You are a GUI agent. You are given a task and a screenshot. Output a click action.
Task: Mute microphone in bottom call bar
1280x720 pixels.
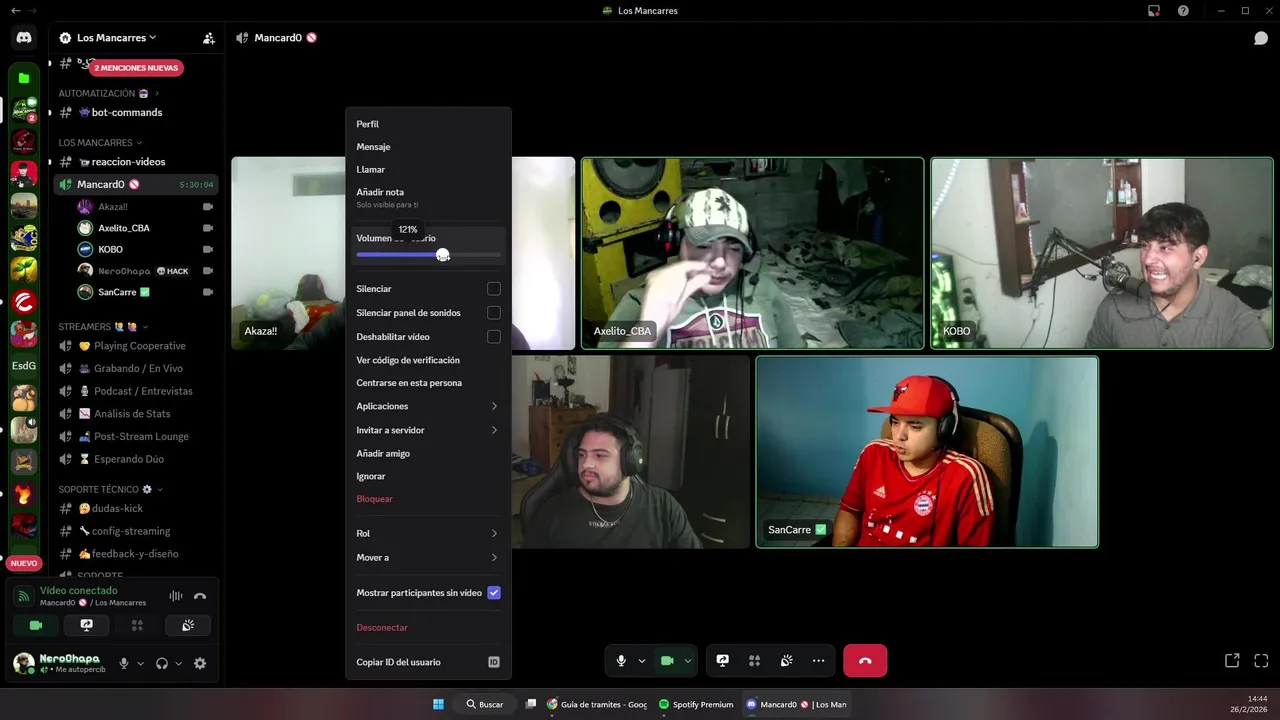point(621,661)
